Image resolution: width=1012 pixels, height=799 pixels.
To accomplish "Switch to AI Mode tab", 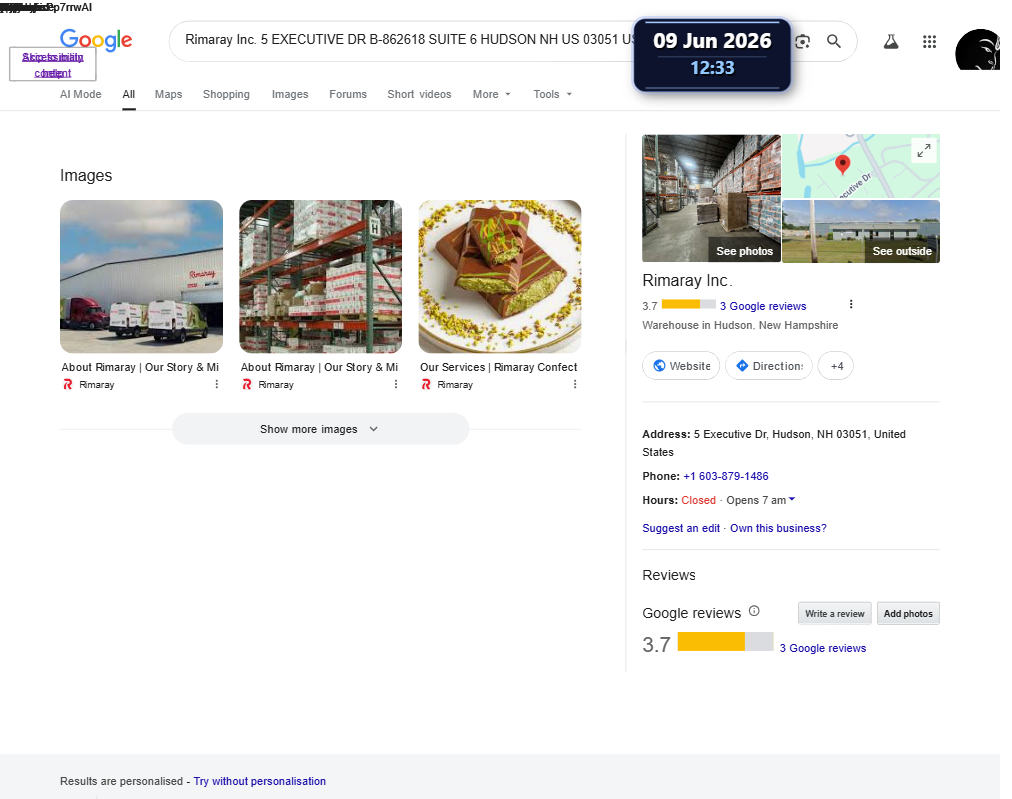I will (81, 94).
